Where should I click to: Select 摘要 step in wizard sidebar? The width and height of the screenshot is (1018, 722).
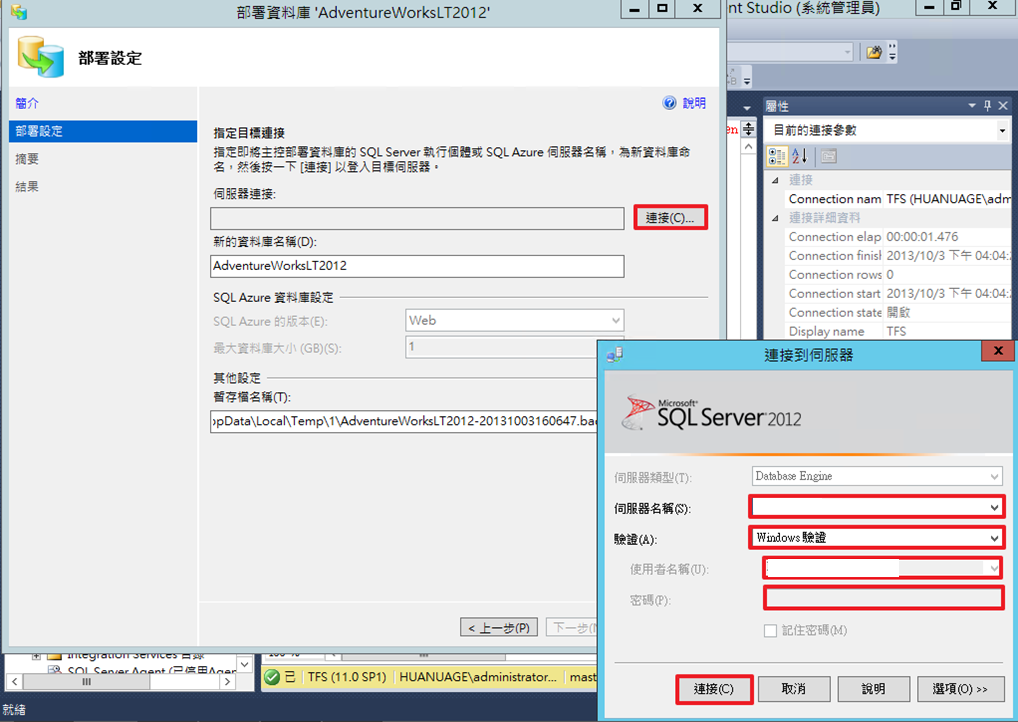(x=27, y=159)
